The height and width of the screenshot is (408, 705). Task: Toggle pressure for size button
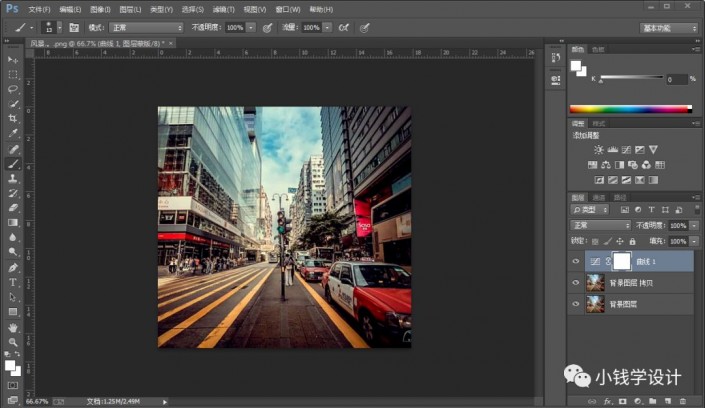coord(365,28)
